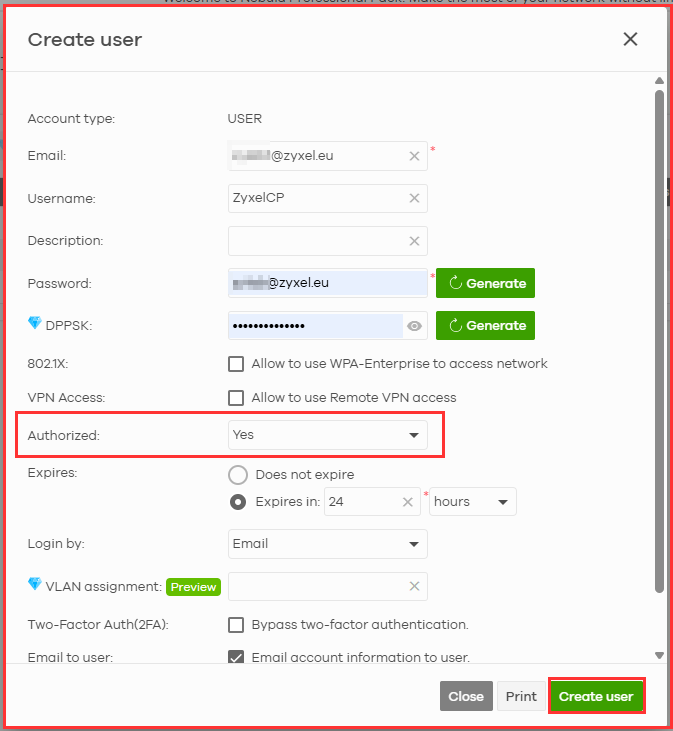
Task: Open the hours unit dropdown
Action: (472, 502)
